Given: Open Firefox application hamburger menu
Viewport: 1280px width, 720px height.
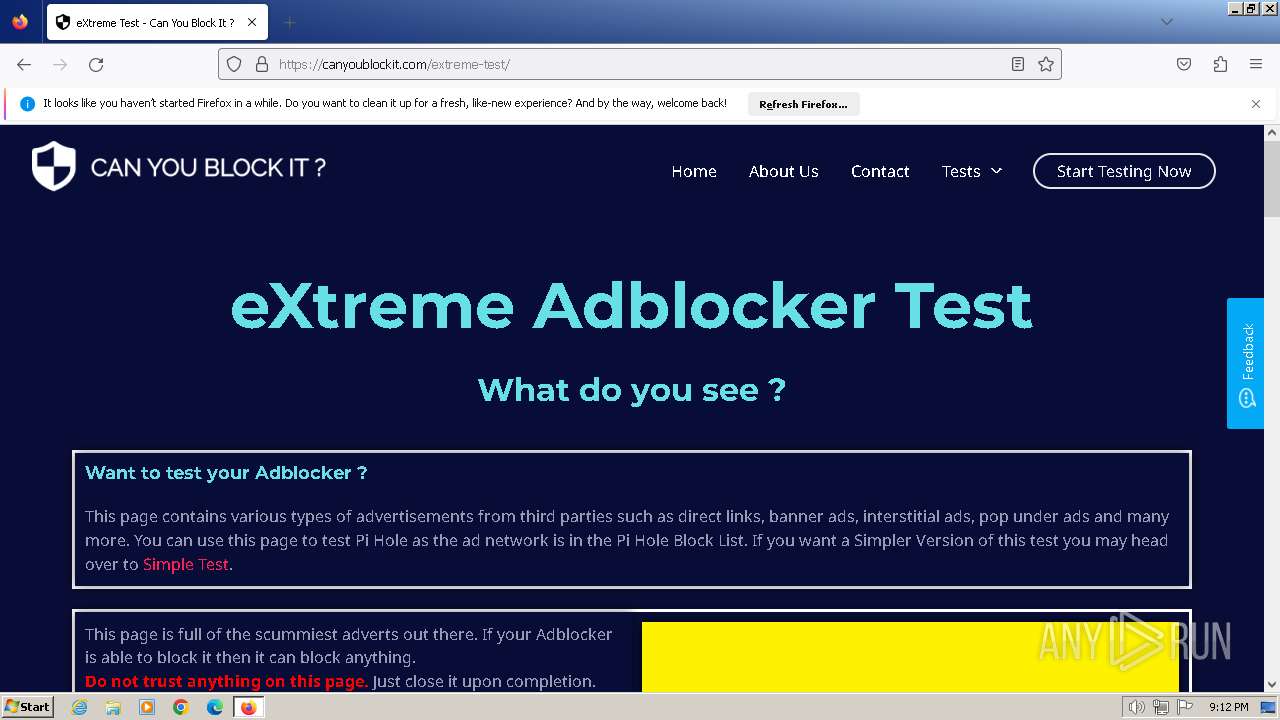Looking at the screenshot, I should (x=1256, y=64).
